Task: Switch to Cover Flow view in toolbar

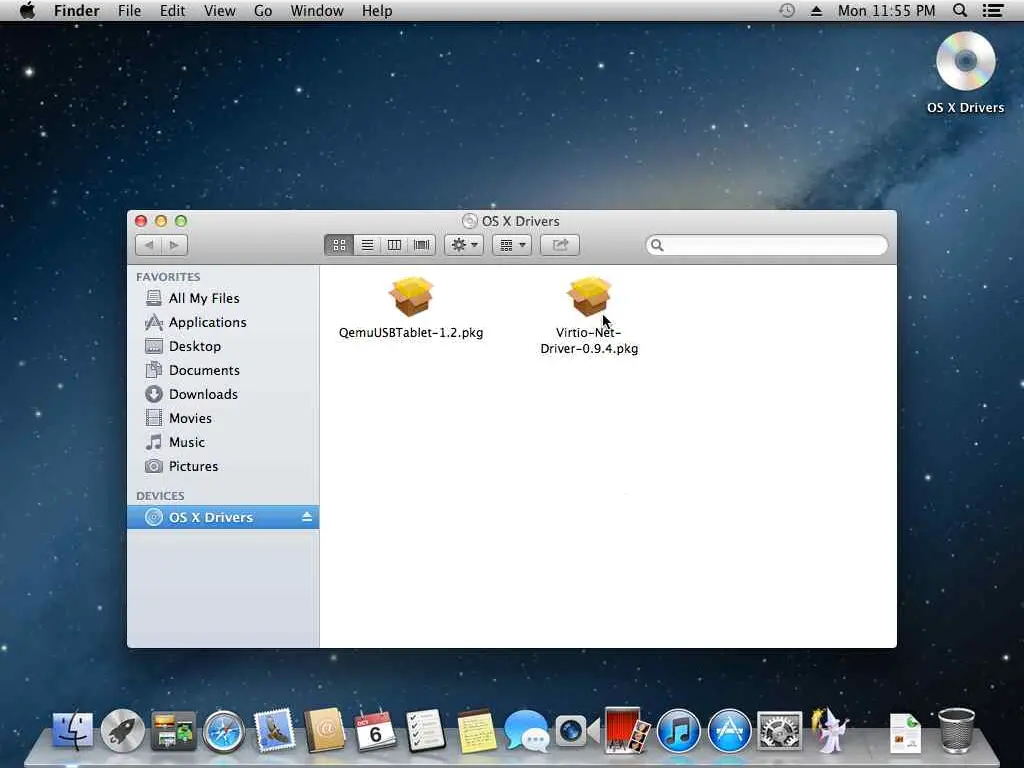Action: click(x=422, y=245)
